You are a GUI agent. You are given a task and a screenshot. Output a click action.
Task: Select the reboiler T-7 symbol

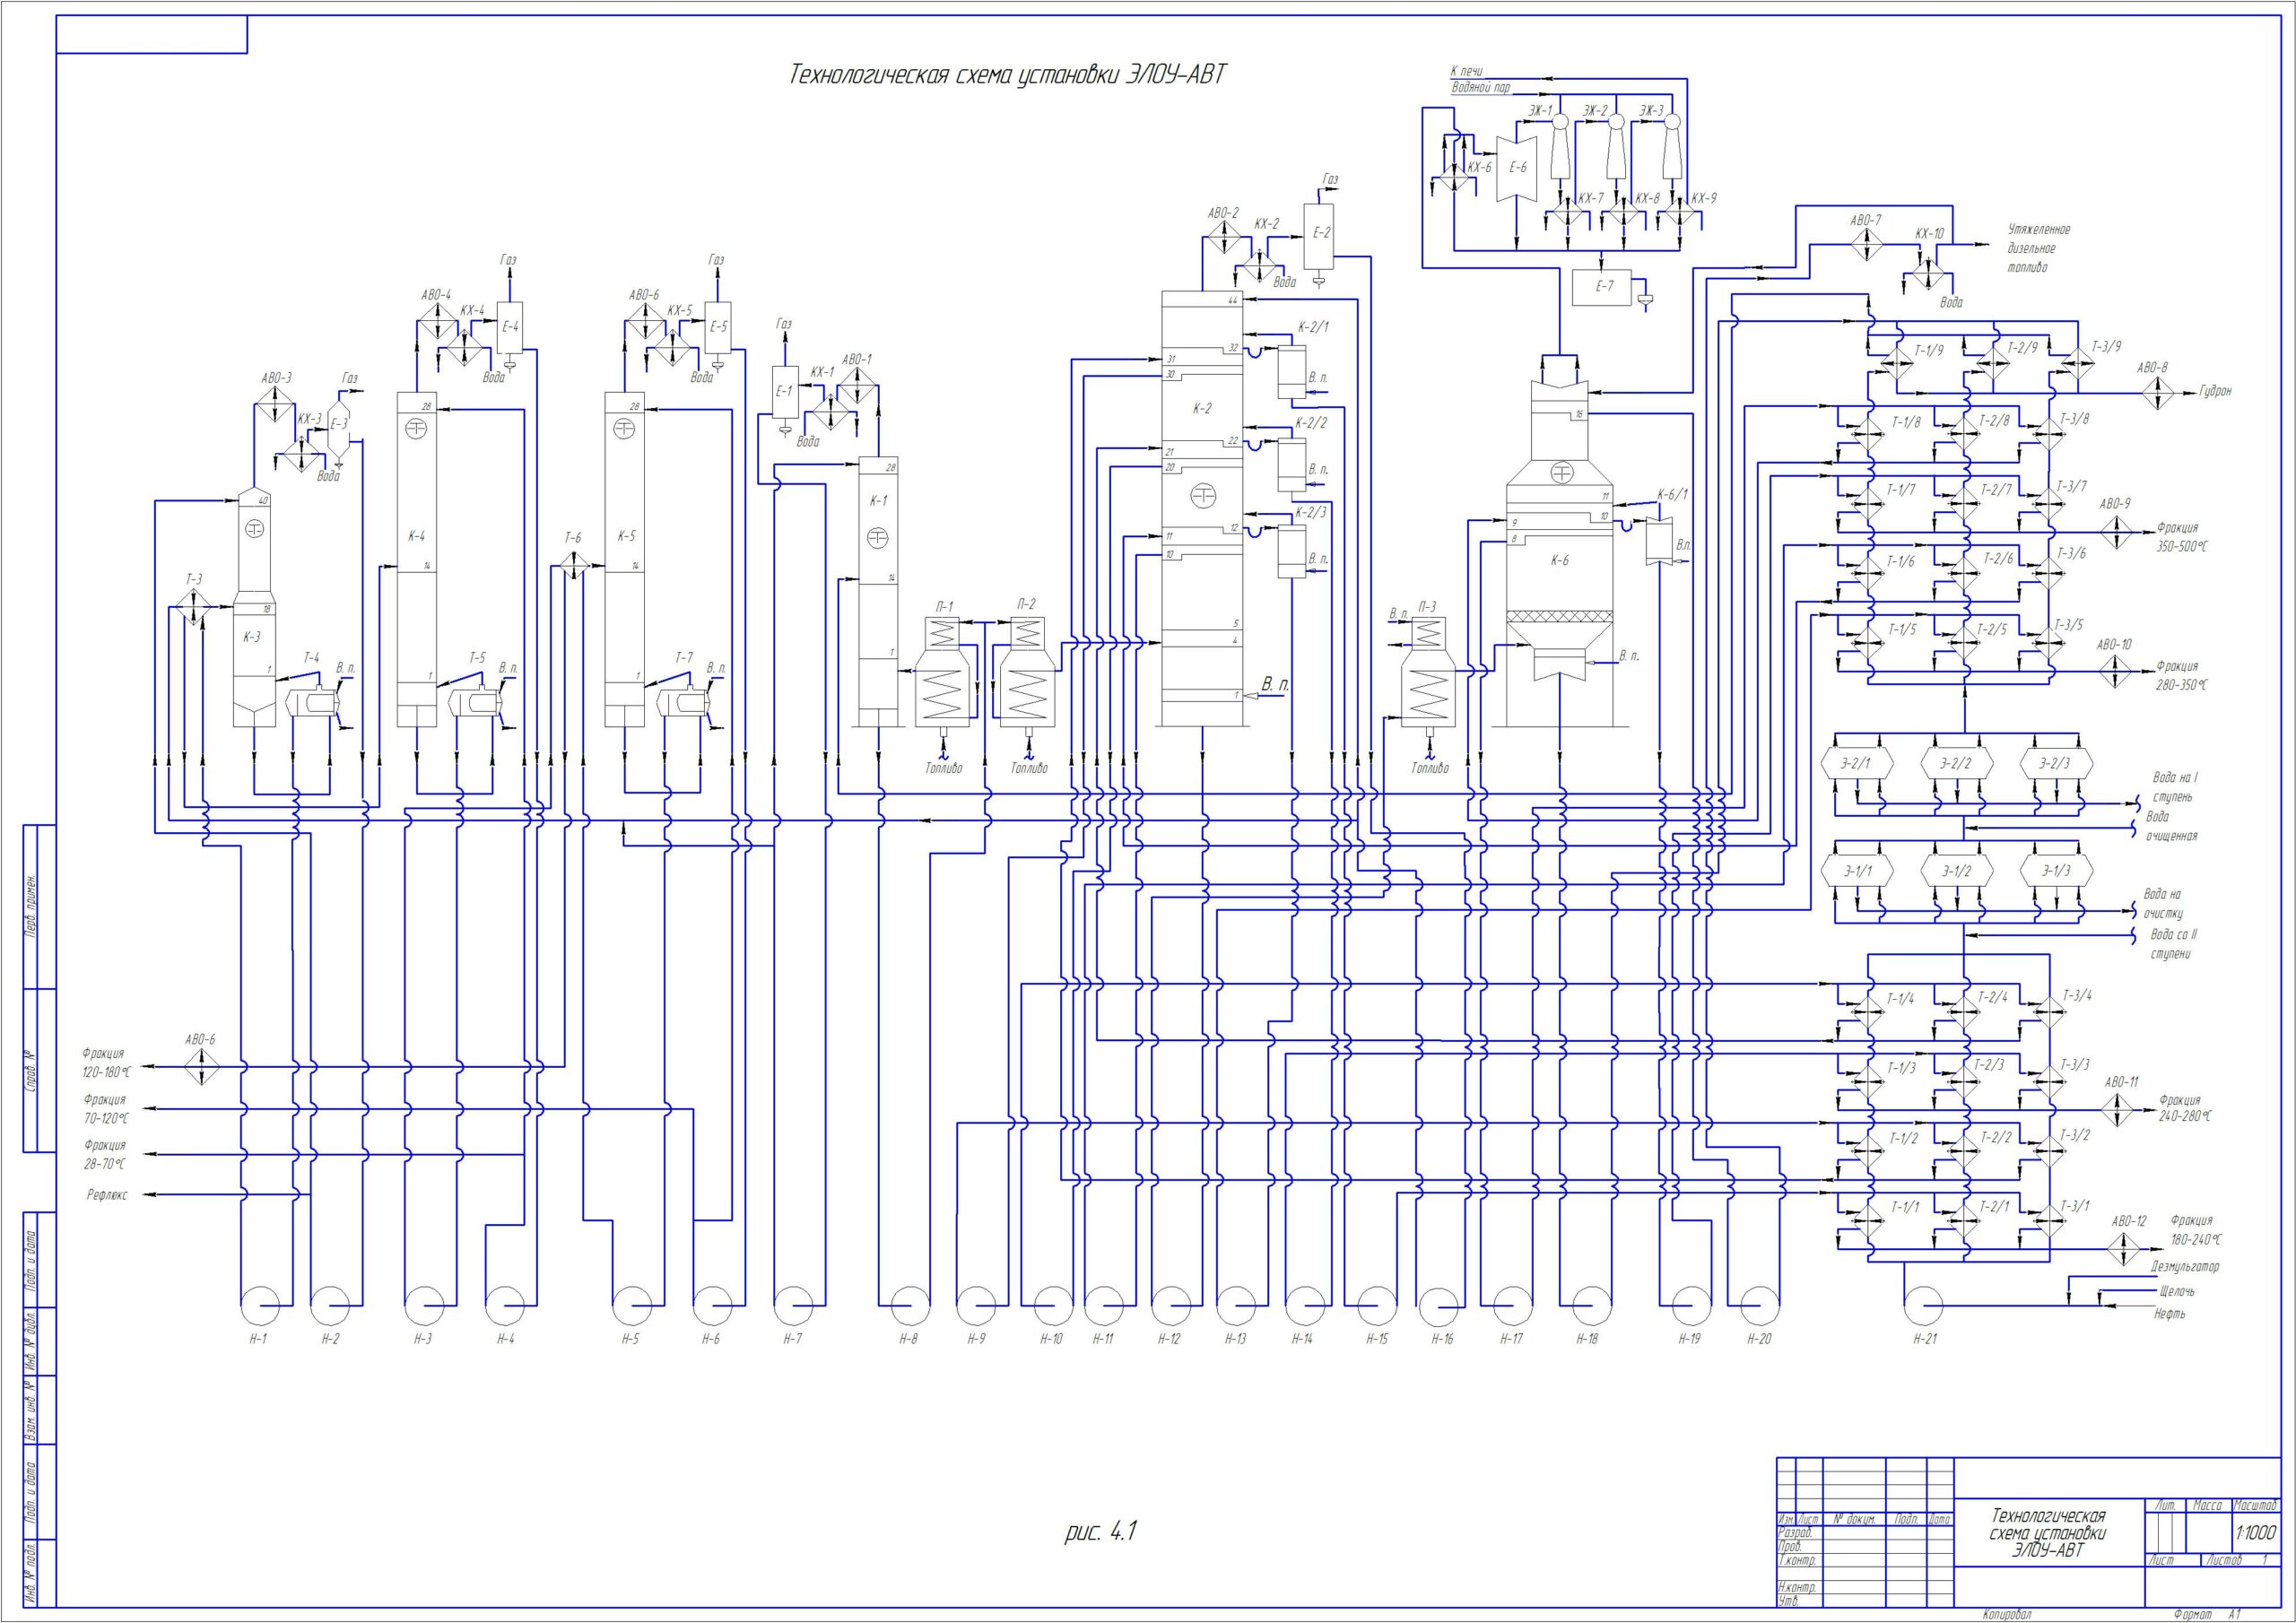[683, 702]
